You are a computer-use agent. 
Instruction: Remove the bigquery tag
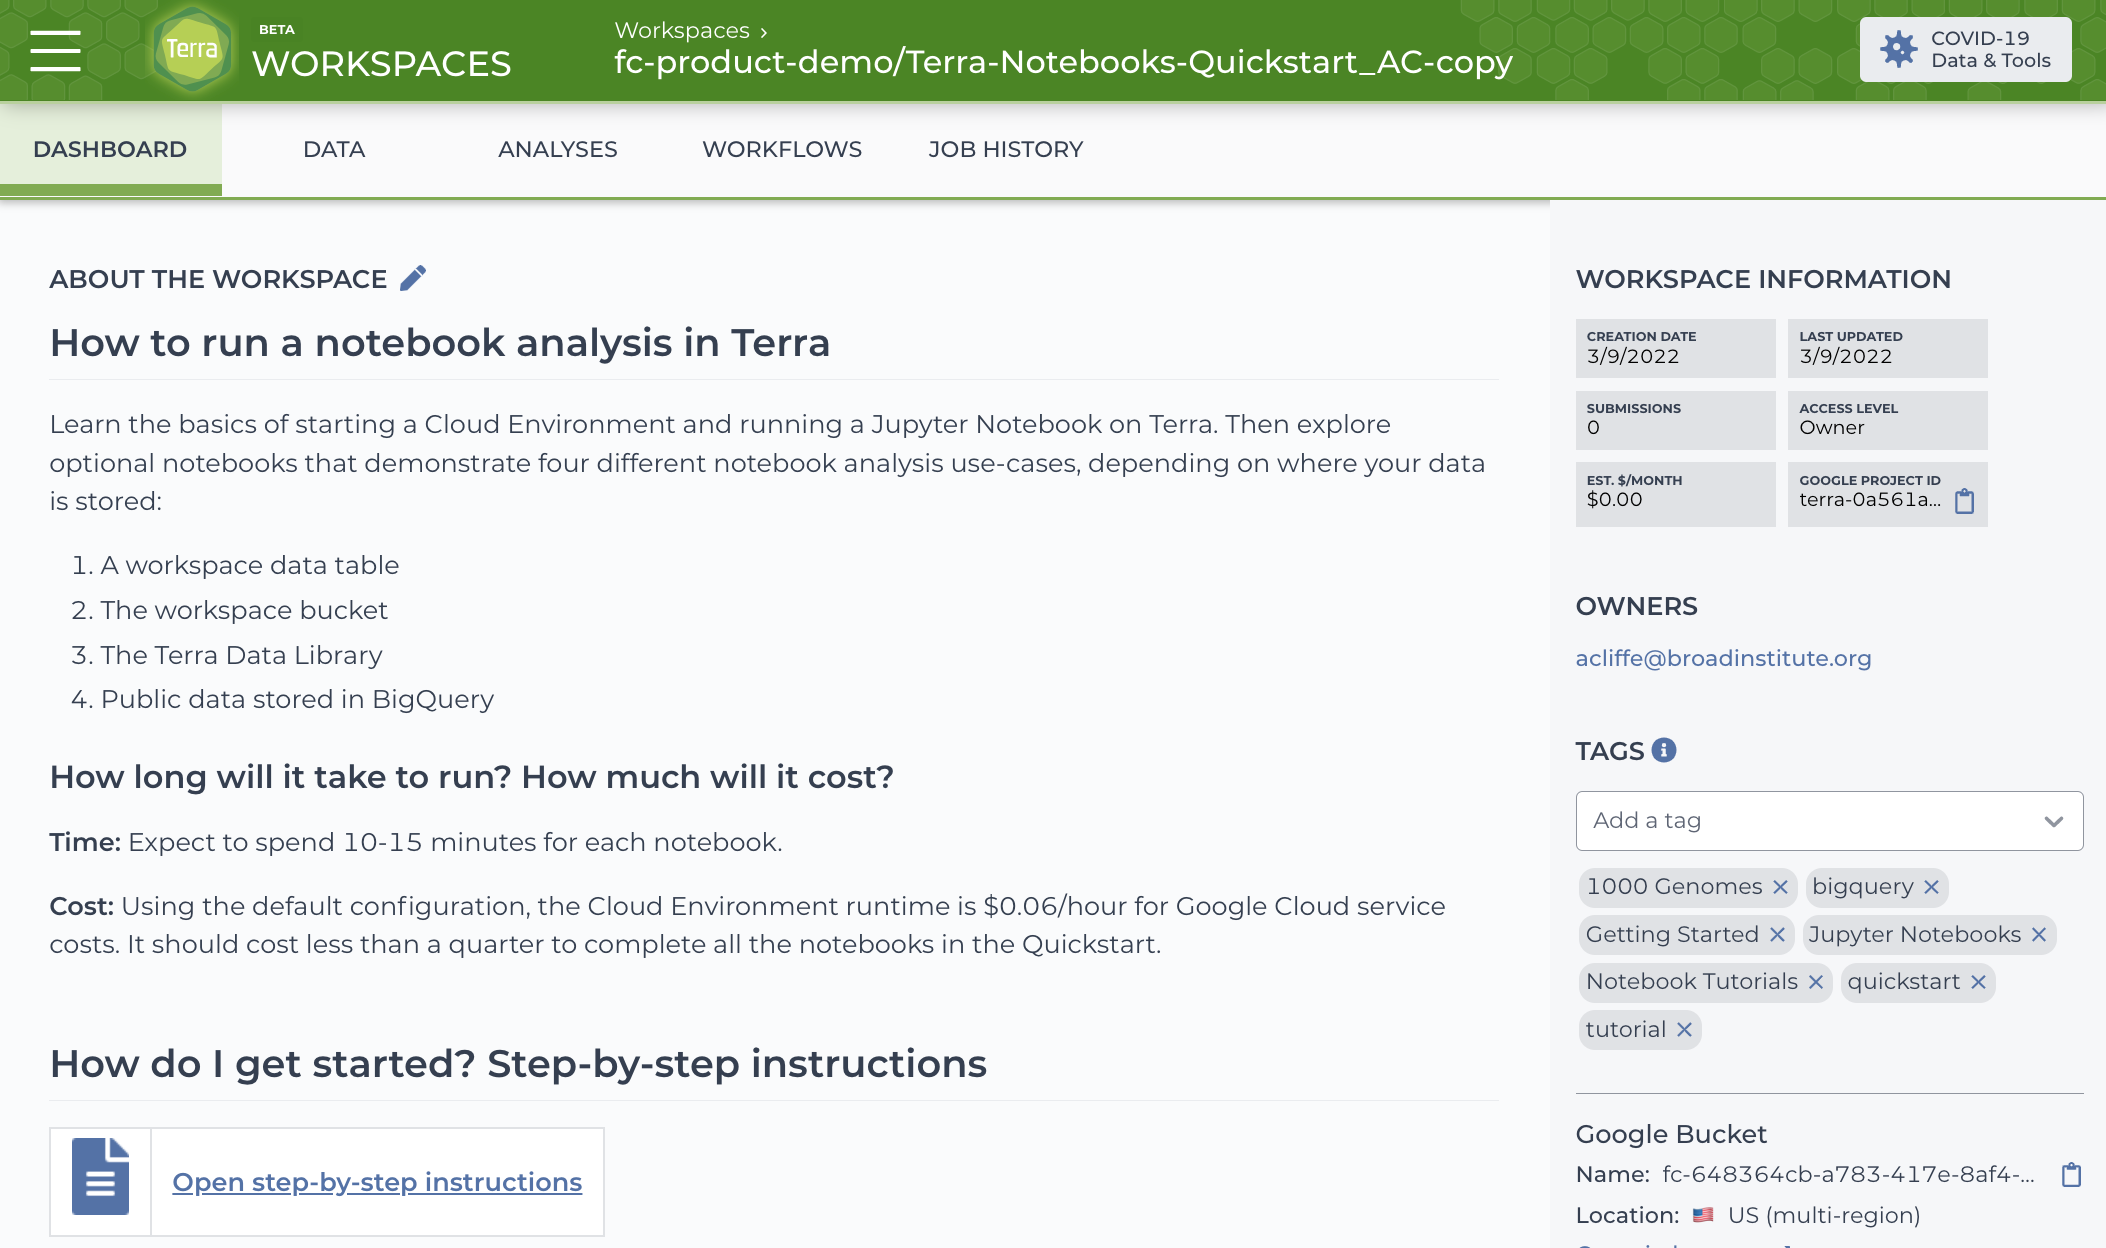pos(1931,887)
